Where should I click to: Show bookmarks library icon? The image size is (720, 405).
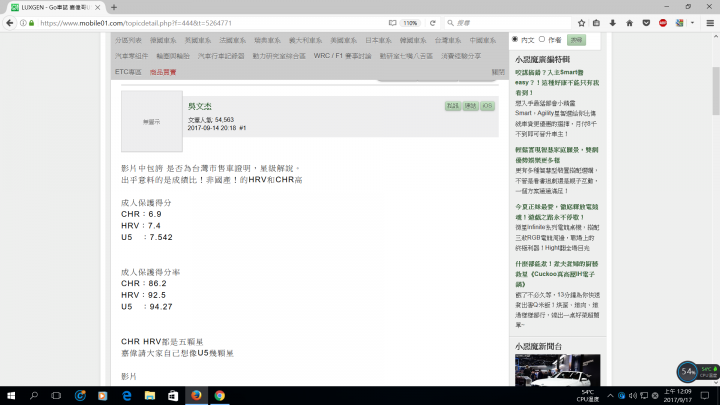596,23
